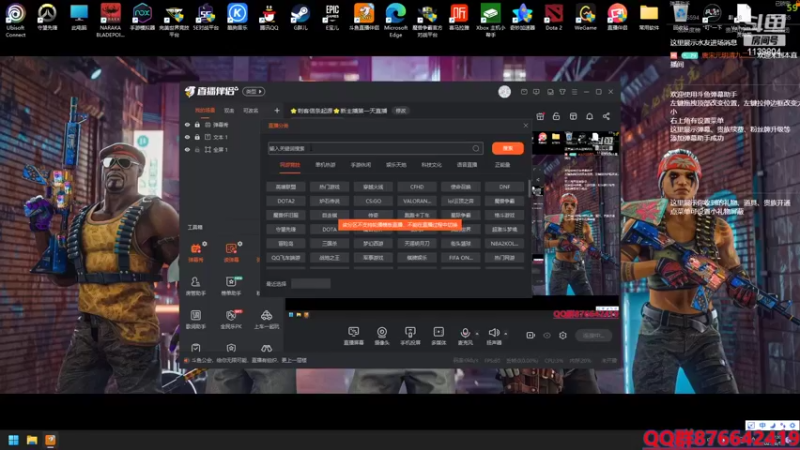Choose the VALORANT category button

[417, 201]
